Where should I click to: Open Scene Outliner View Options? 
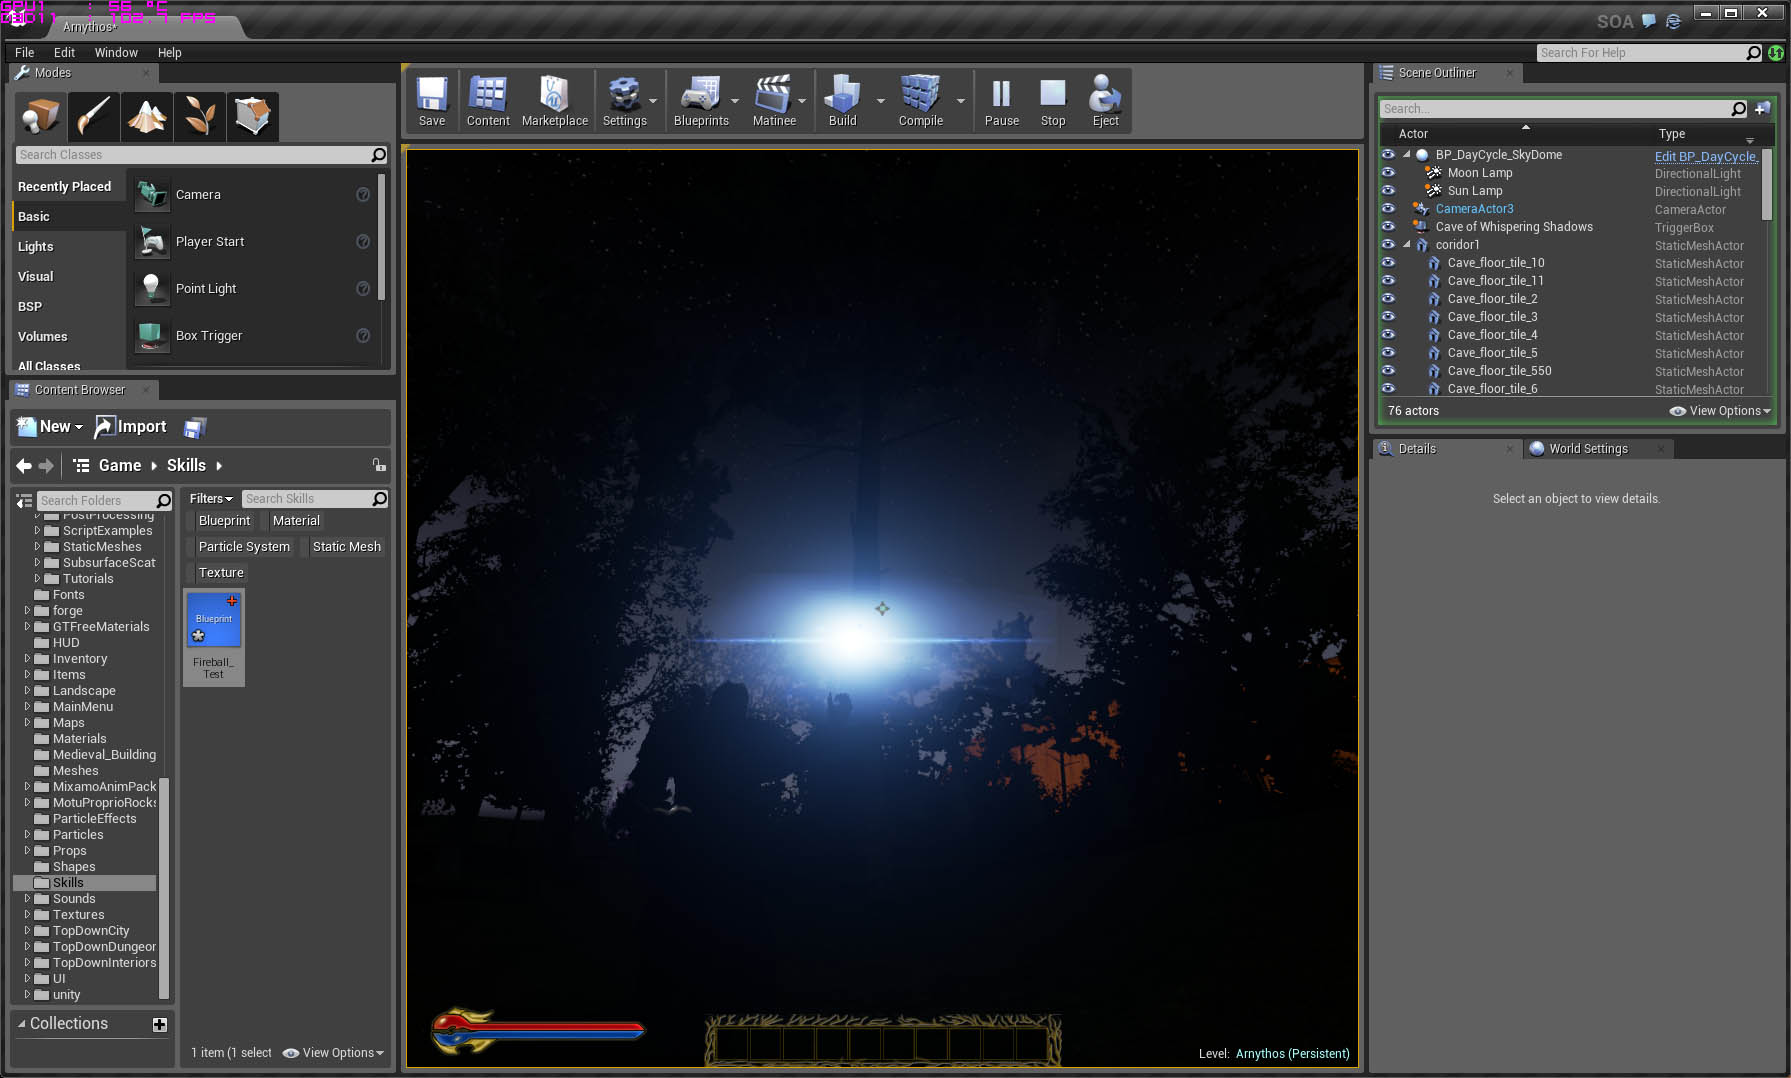[1721, 411]
